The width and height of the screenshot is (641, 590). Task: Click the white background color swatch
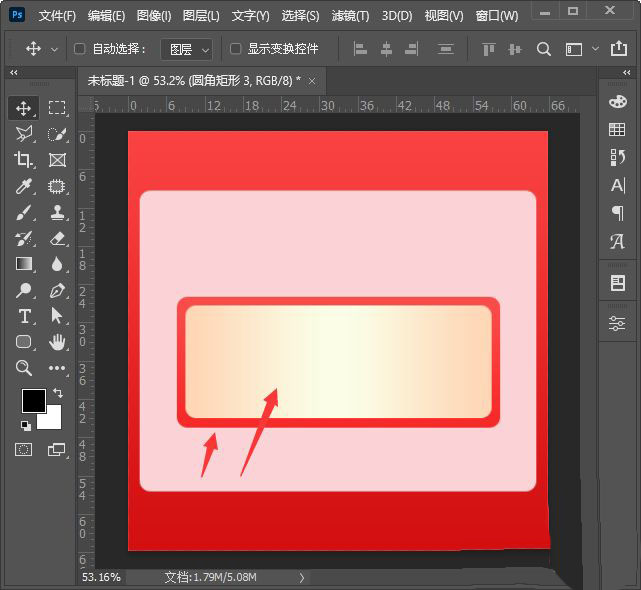[x=54, y=420]
